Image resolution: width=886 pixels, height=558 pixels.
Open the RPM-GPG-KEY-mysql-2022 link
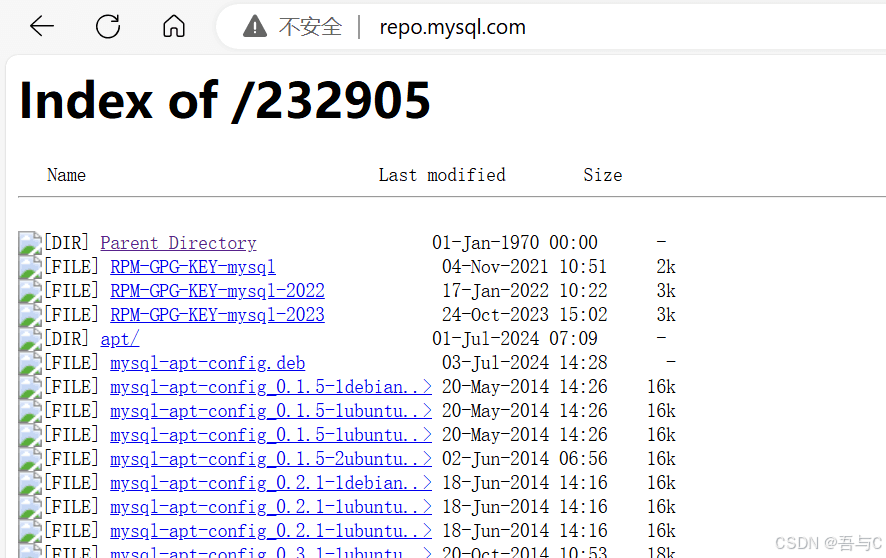coord(218,291)
